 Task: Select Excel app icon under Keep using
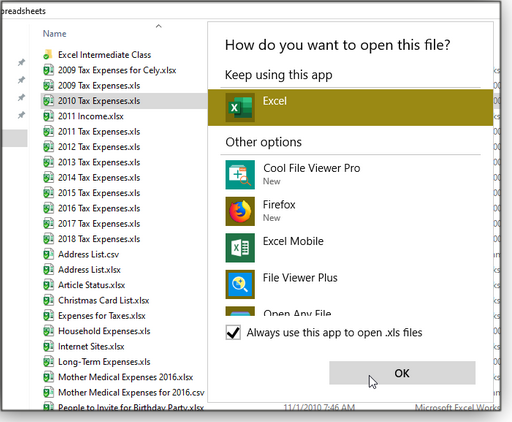coord(240,107)
